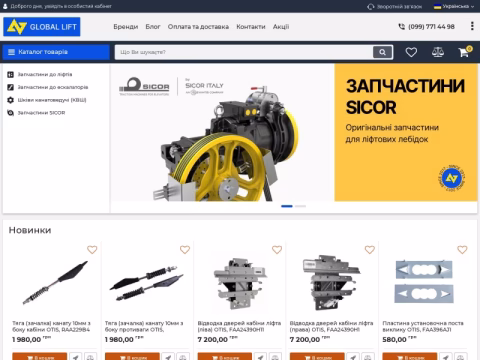
Task: Switch to the second banner slide indicator
Action: (x=300, y=206)
